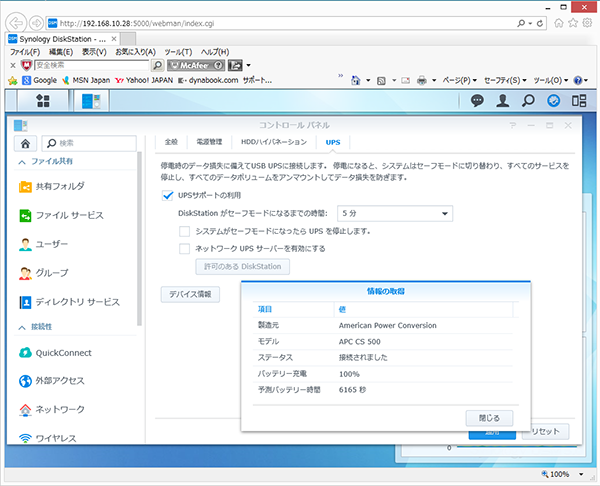Screen dimensions: 600x486
Task: Collapse the ファイル共有 sidebar section
Action: coord(22,162)
